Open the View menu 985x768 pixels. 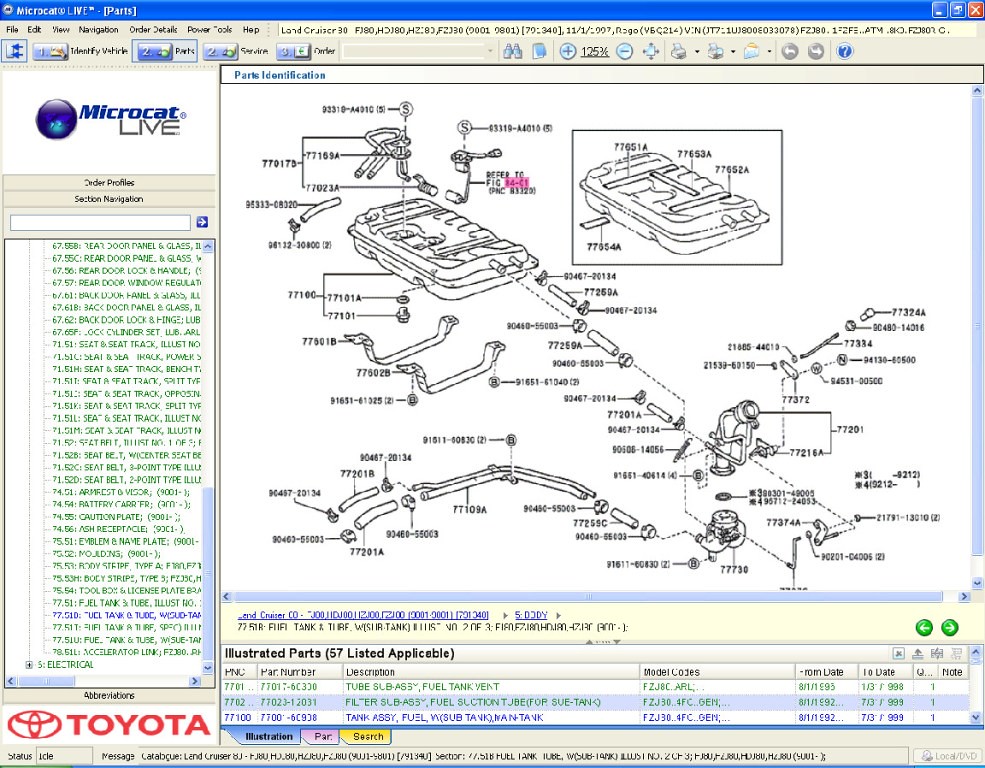tap(61, 30)
